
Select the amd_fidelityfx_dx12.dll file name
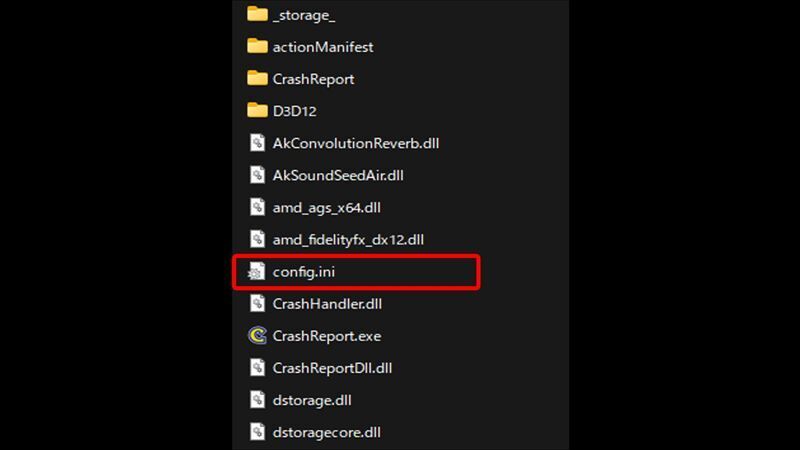tap(348, 240)
